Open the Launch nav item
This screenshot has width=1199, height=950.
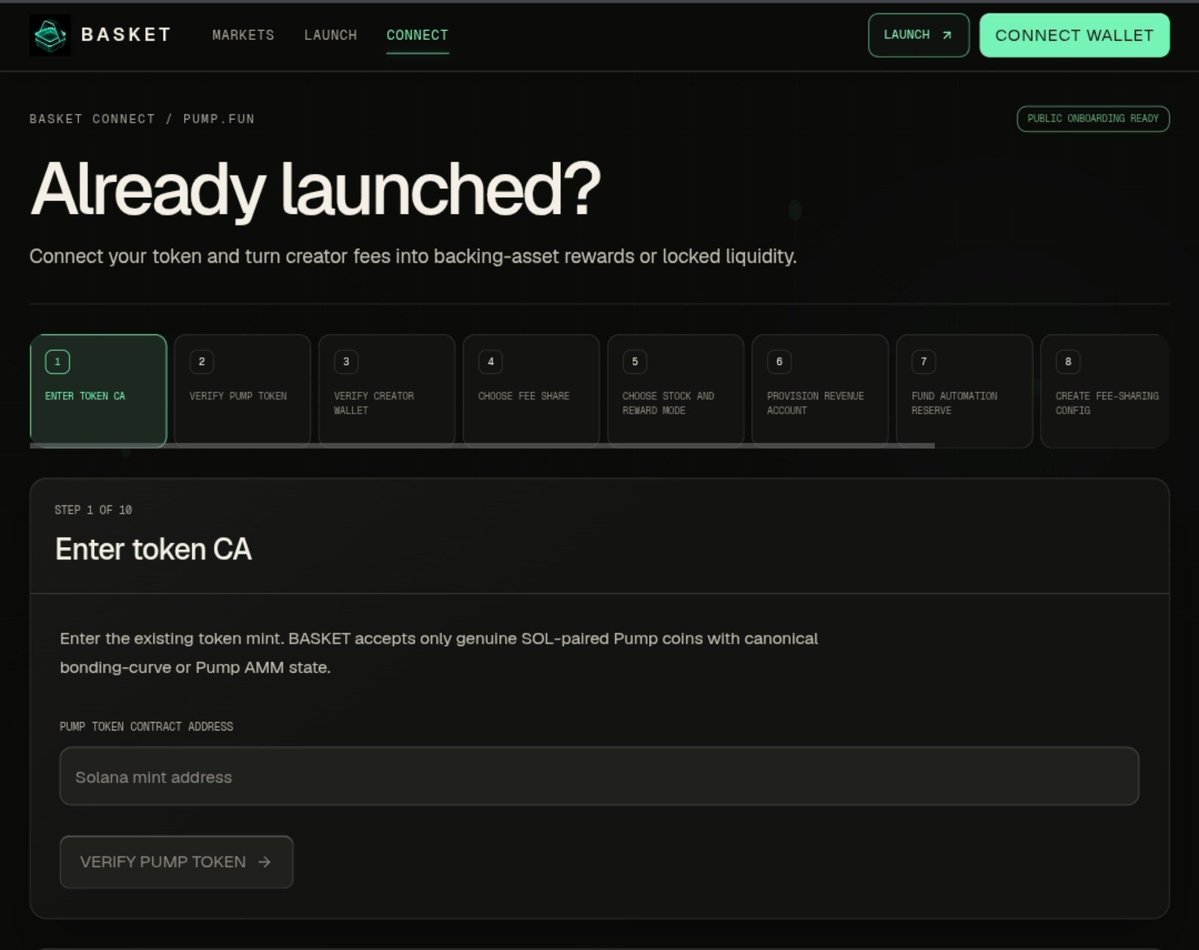(330, 35)
